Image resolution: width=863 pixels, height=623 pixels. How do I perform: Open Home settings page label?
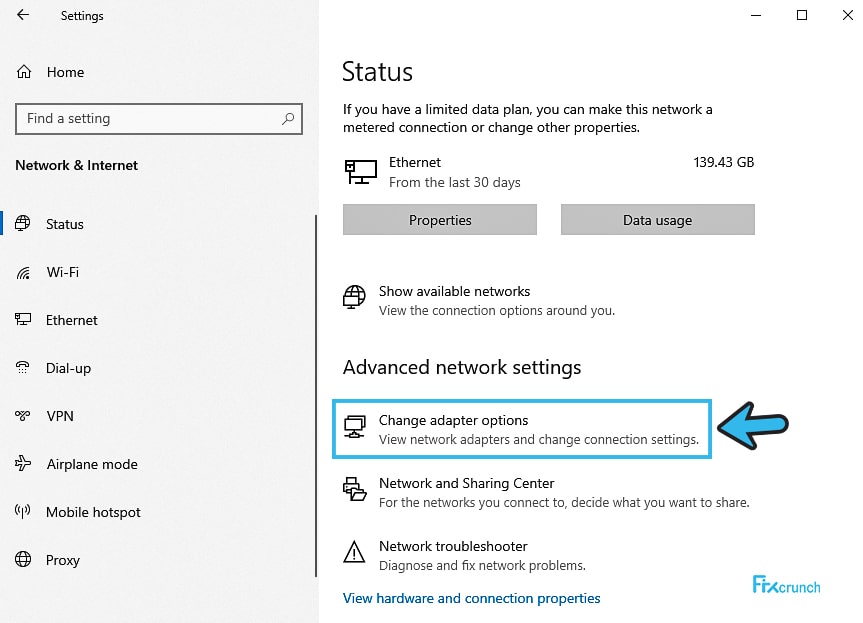click(x=65, y=72)
